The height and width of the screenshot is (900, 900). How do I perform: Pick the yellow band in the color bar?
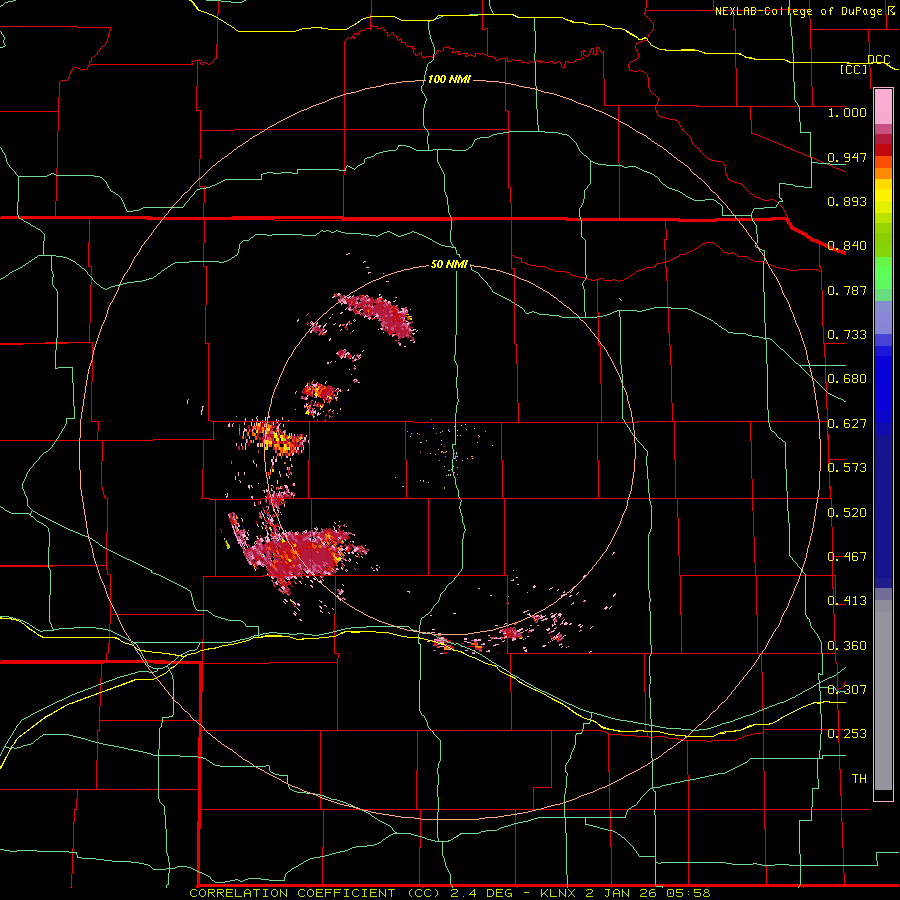883,196
